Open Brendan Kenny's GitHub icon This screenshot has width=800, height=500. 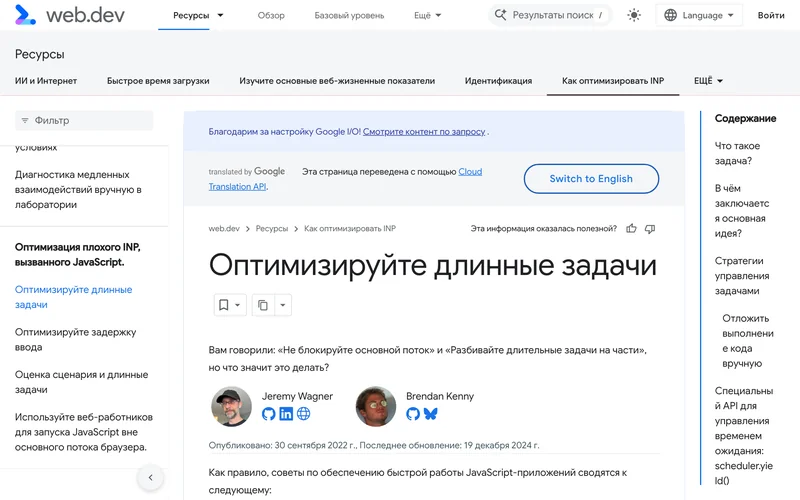click(x=413, y=414)
